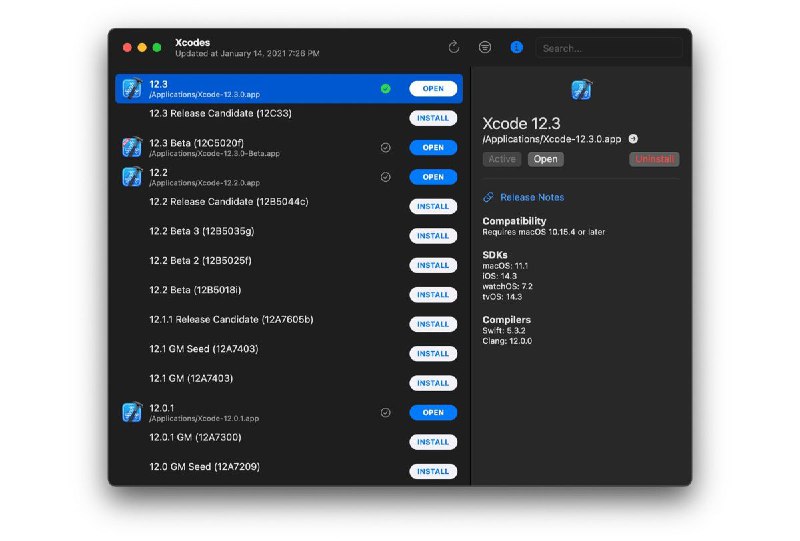Click the link icon beside Release Notes

click(x=488, y=197)
